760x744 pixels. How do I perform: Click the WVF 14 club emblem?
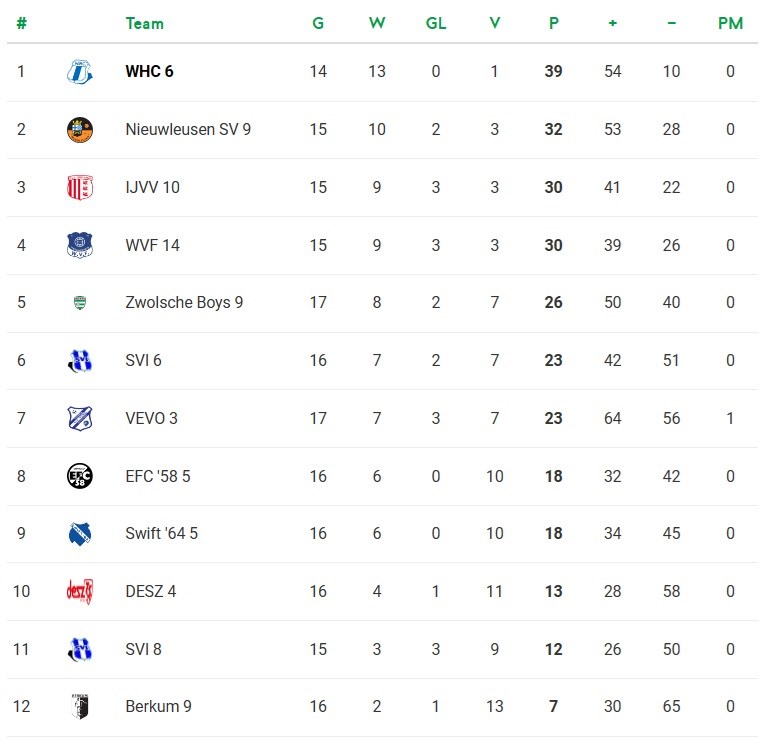[79, 245]
